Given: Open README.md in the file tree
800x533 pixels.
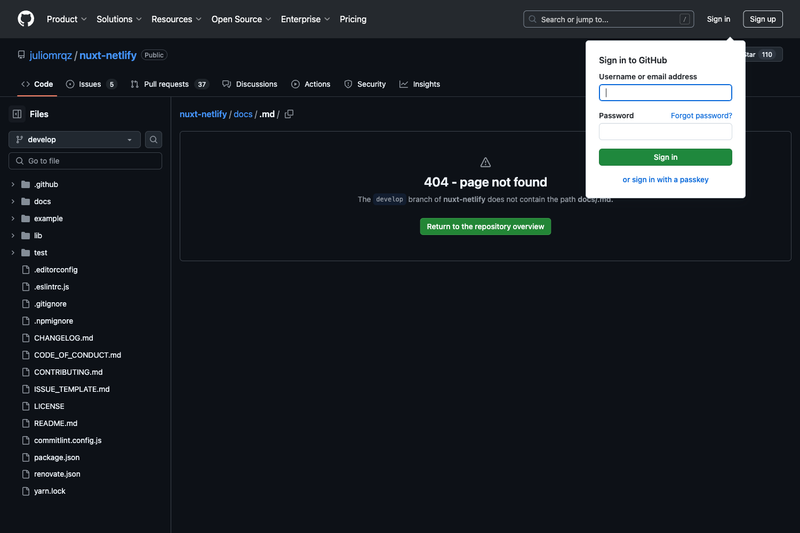Looking at the screenshot, I should [56, 423].
